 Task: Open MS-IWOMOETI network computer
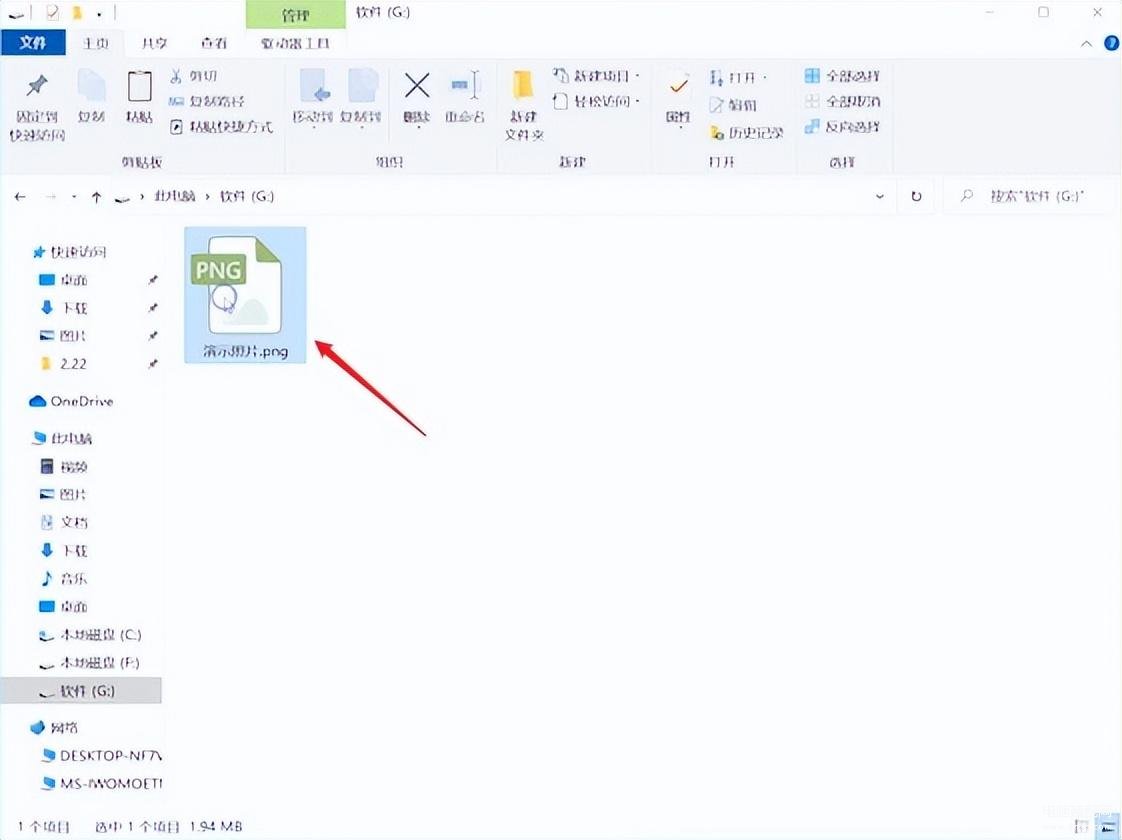click(x=102, y=783)
